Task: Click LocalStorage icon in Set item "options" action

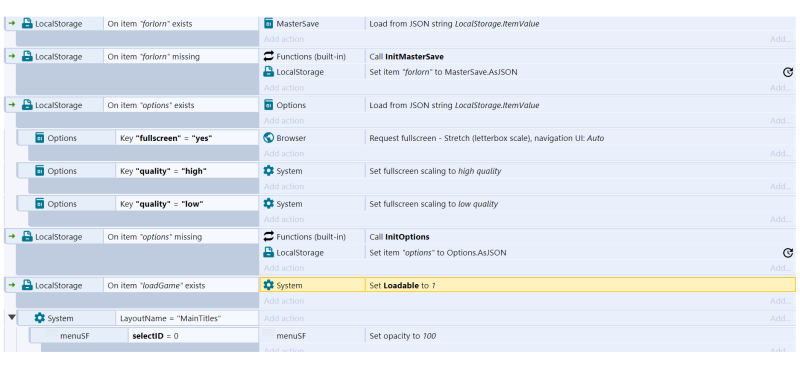Action: pos(268,253)
